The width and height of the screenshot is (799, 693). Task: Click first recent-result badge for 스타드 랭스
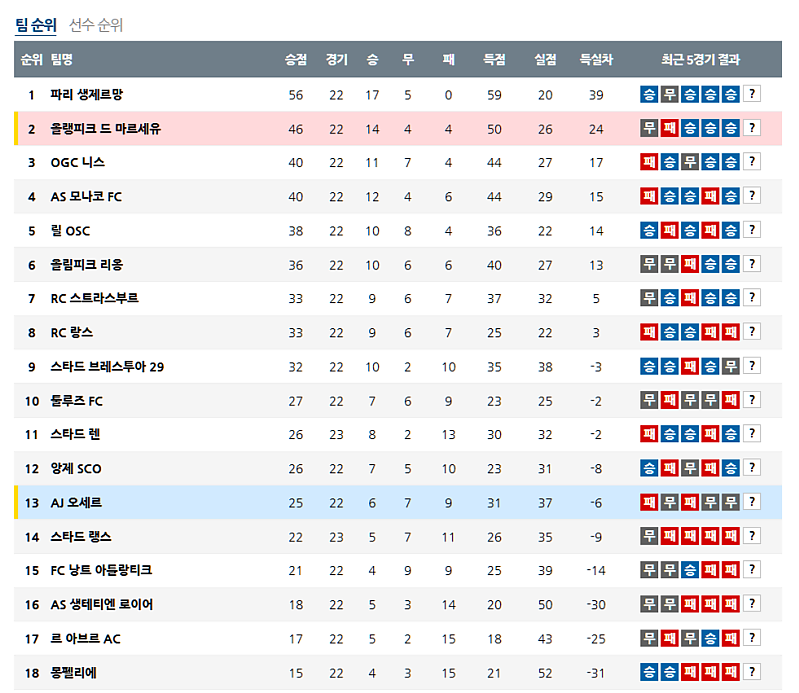649,536
